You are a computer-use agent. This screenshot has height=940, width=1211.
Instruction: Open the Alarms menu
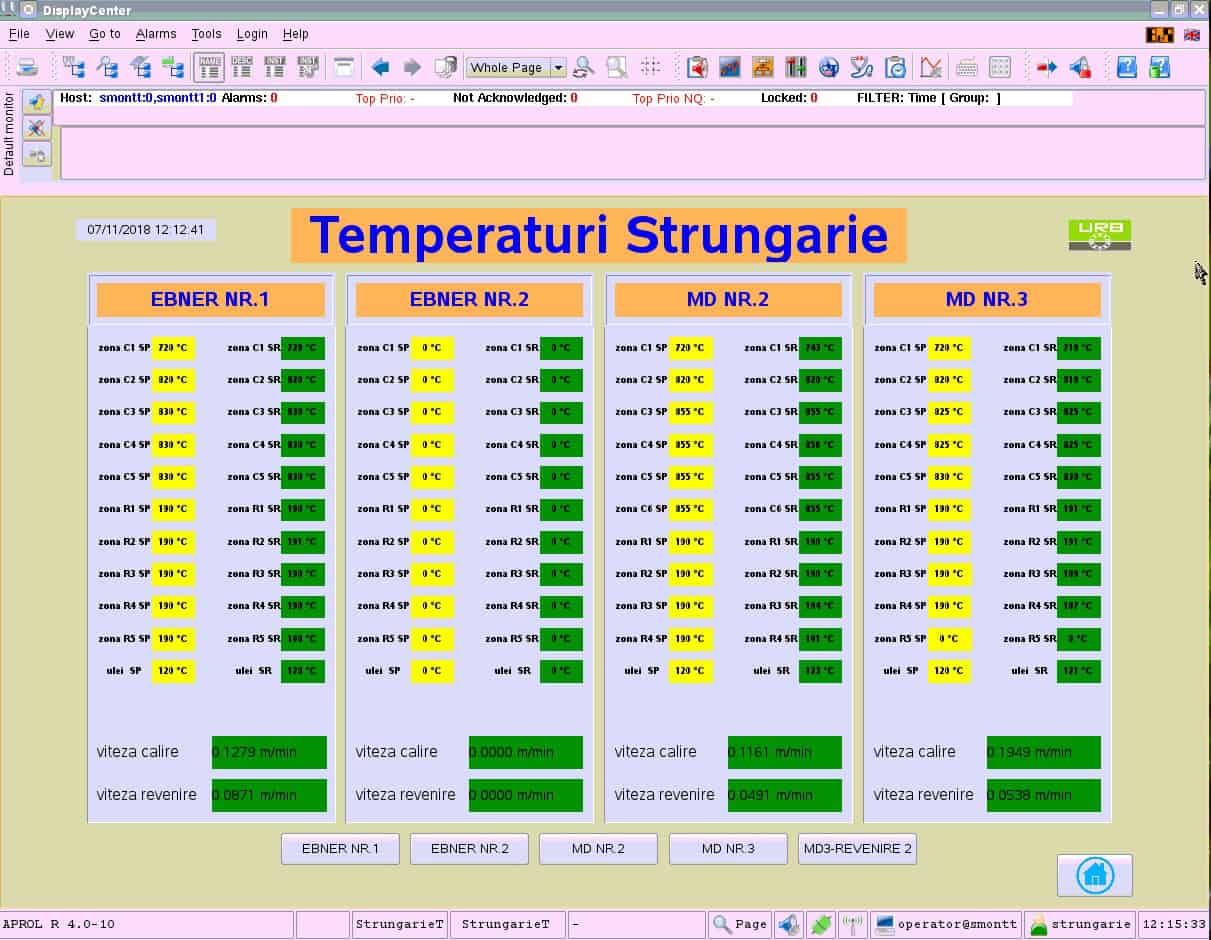tap(156, 34)
